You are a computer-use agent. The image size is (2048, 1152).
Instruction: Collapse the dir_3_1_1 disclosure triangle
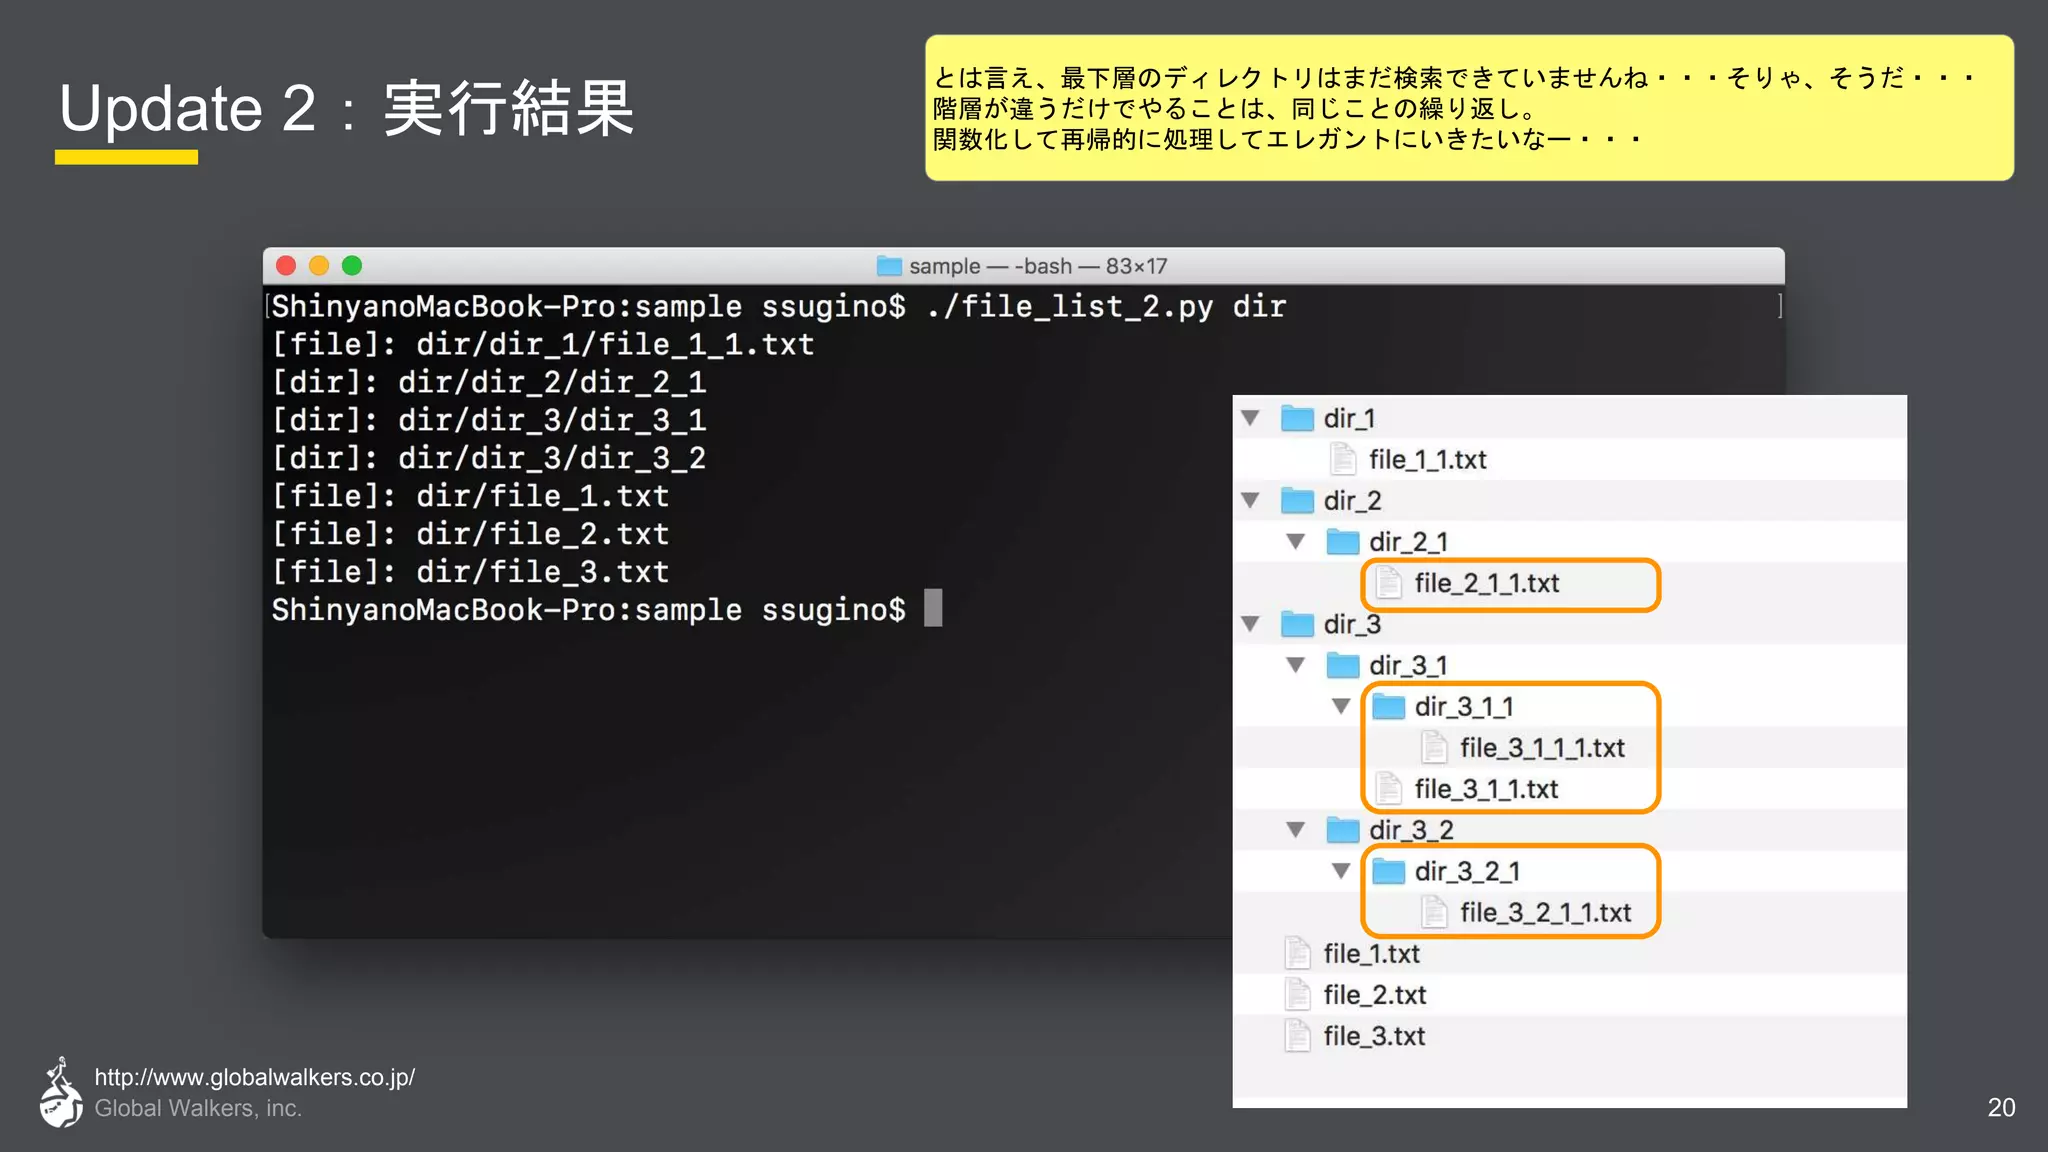1342,706
